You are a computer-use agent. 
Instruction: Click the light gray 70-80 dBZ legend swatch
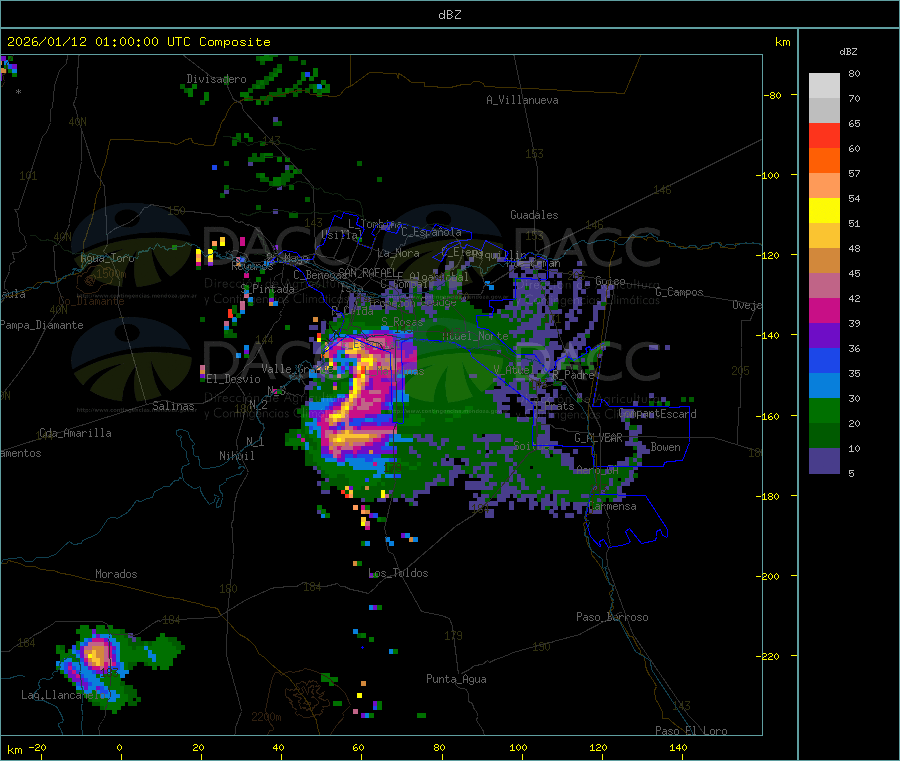(824, 86)
